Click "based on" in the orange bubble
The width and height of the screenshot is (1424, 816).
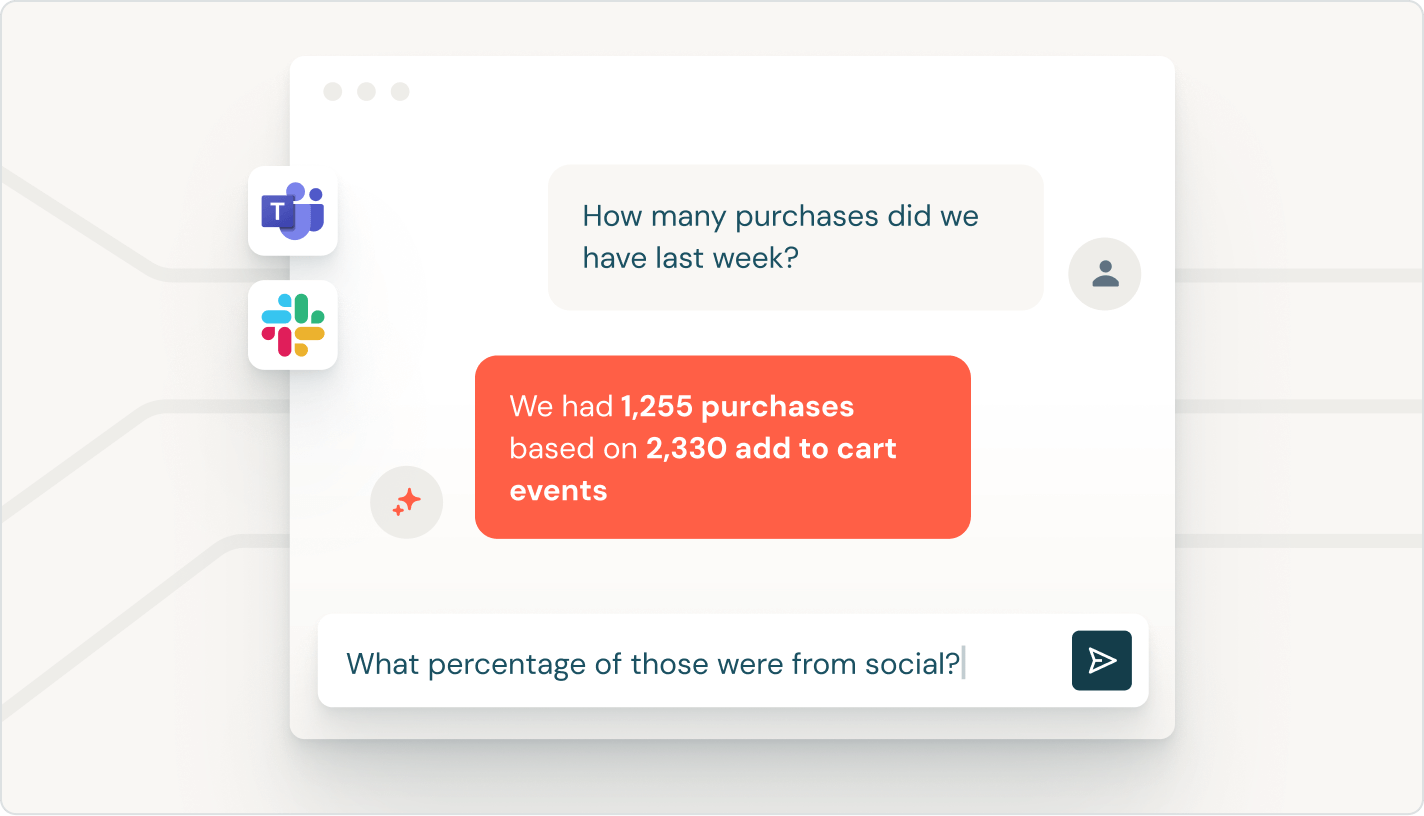(x=572, y=449)
